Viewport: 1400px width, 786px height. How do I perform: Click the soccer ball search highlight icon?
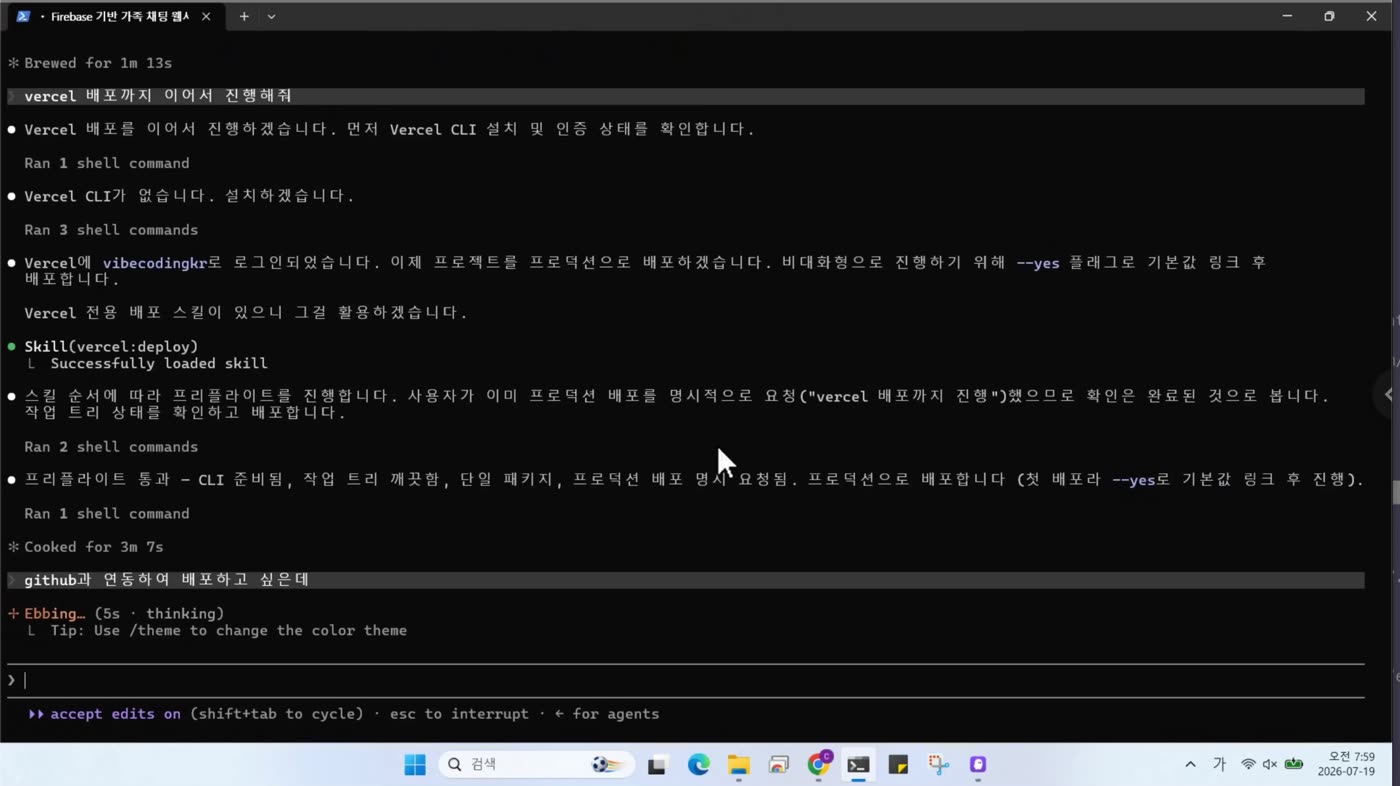[609, 765]
